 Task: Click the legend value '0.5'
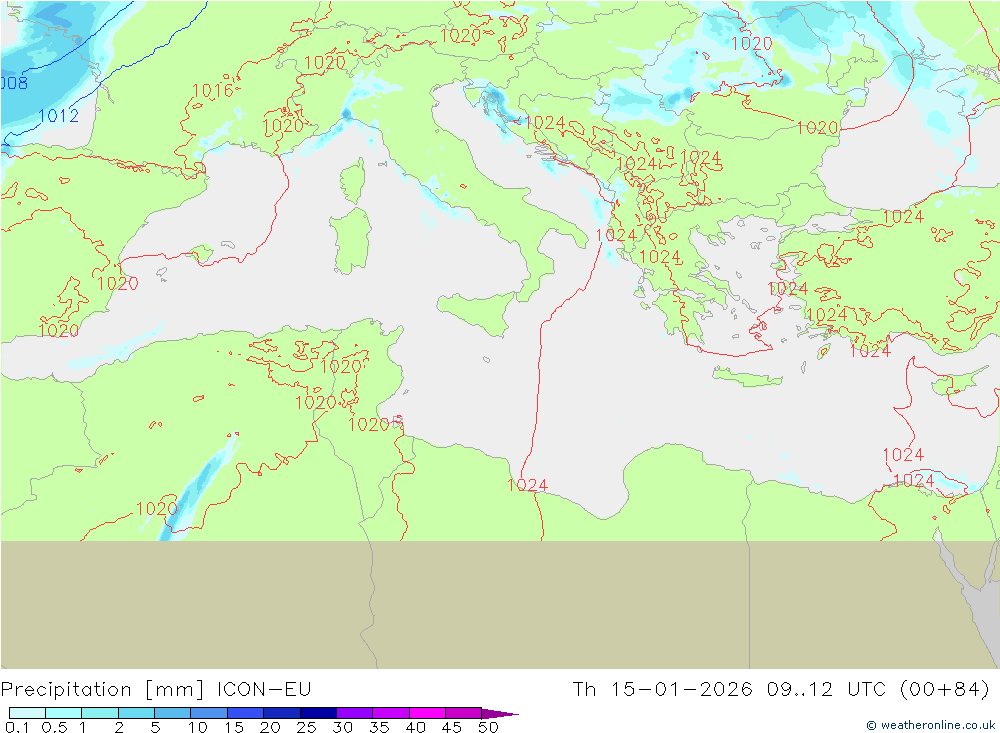[x=54, y=727]
